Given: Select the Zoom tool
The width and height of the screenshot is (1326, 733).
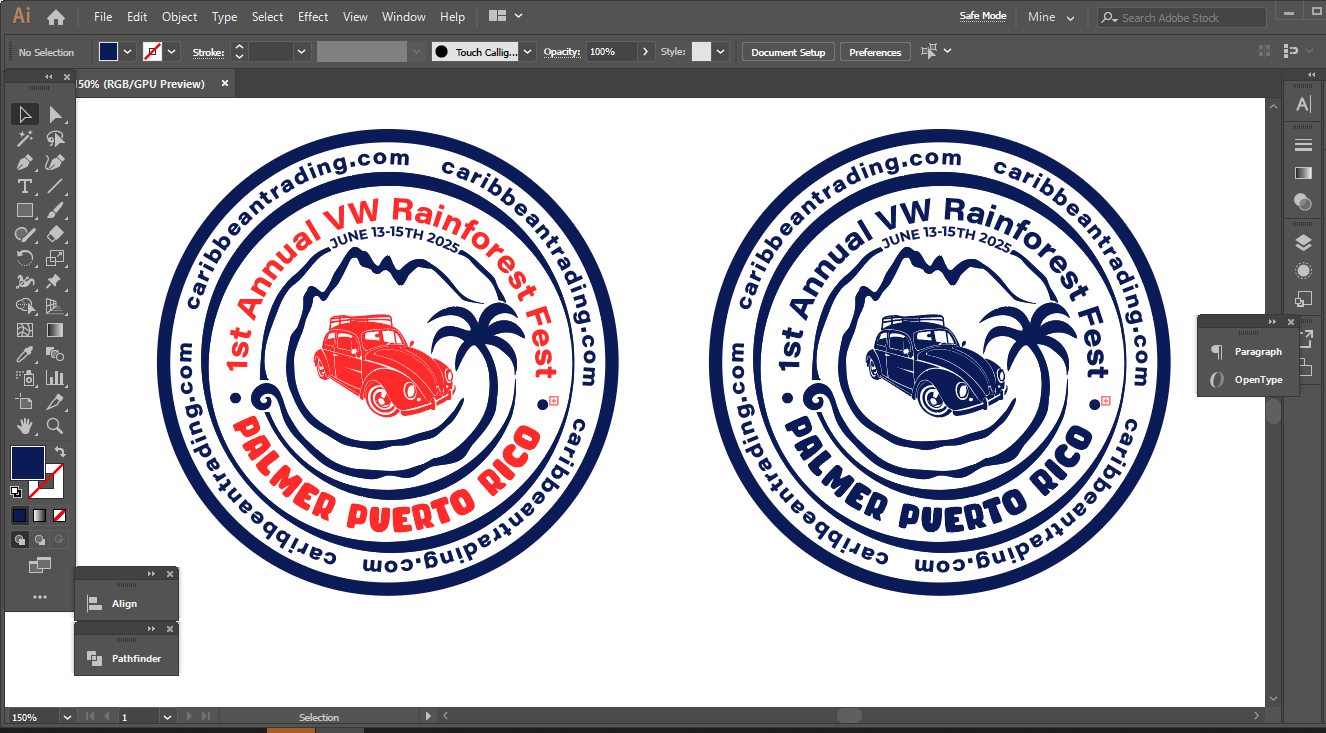Looking at the screenshot, I should click(55, 426).
